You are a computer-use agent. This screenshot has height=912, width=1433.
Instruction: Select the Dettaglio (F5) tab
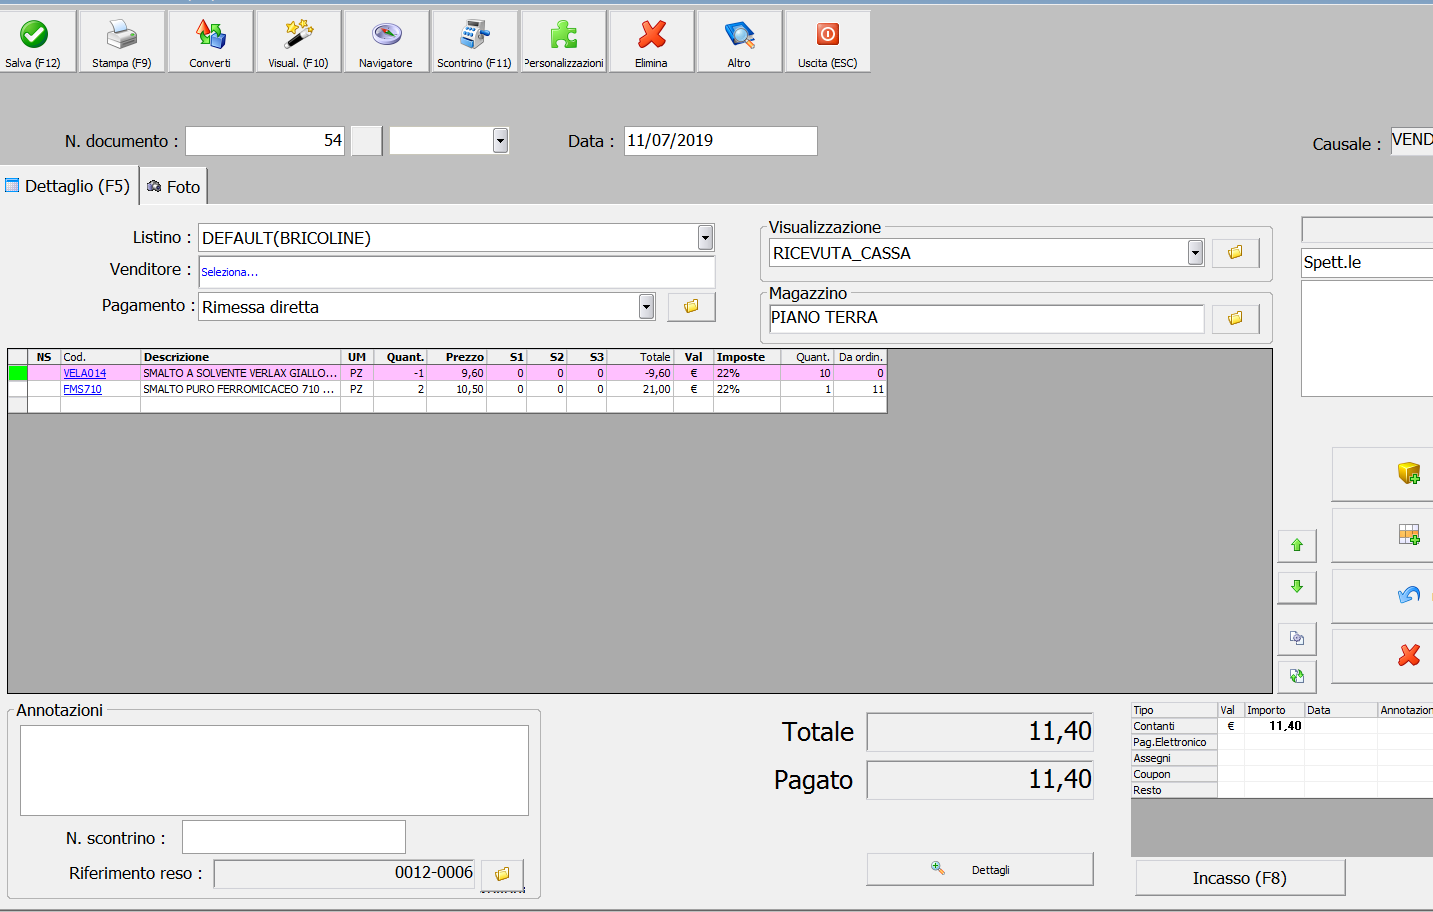pos(68,186)
